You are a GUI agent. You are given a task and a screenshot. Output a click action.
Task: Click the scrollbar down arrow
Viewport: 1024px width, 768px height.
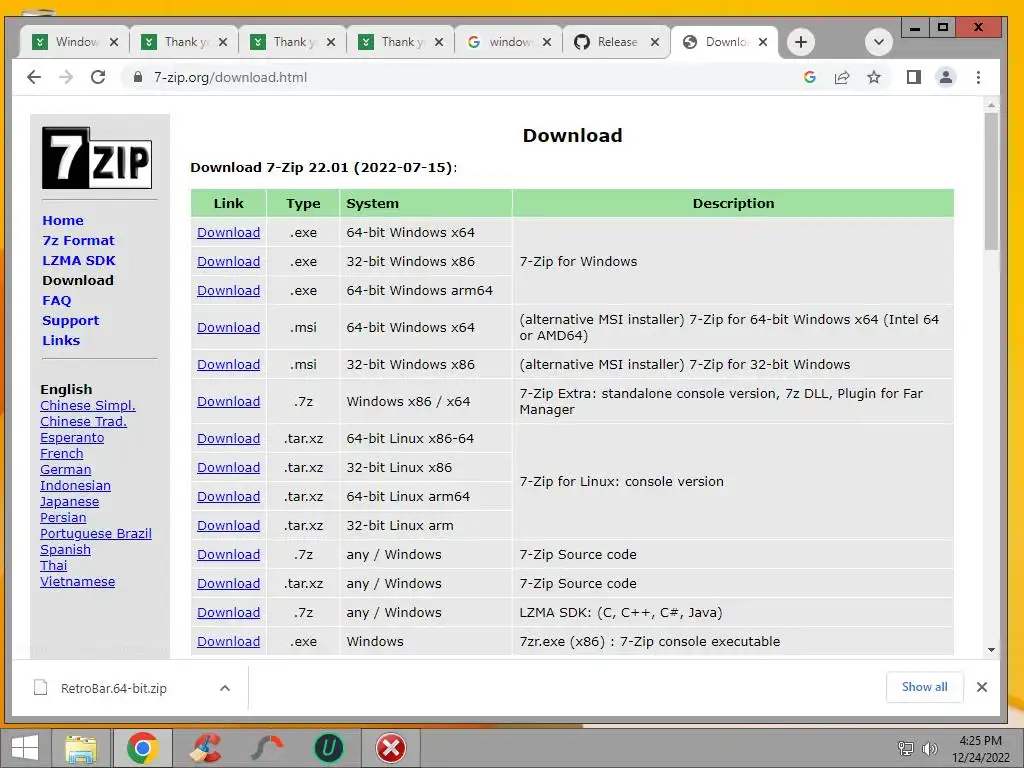991,650
